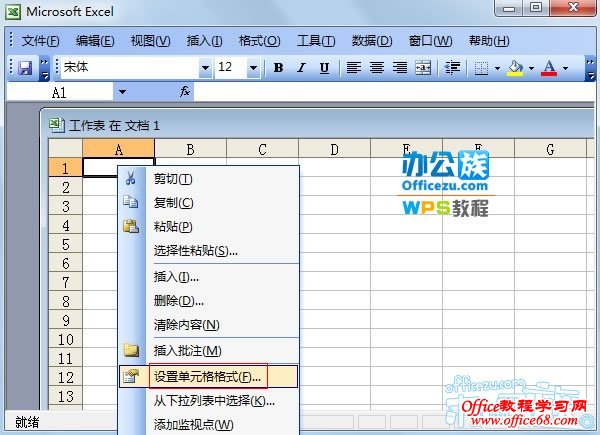Click the Excel icon in title bar
The height and width of the screenshot is (435, 600).
(13, 12)
